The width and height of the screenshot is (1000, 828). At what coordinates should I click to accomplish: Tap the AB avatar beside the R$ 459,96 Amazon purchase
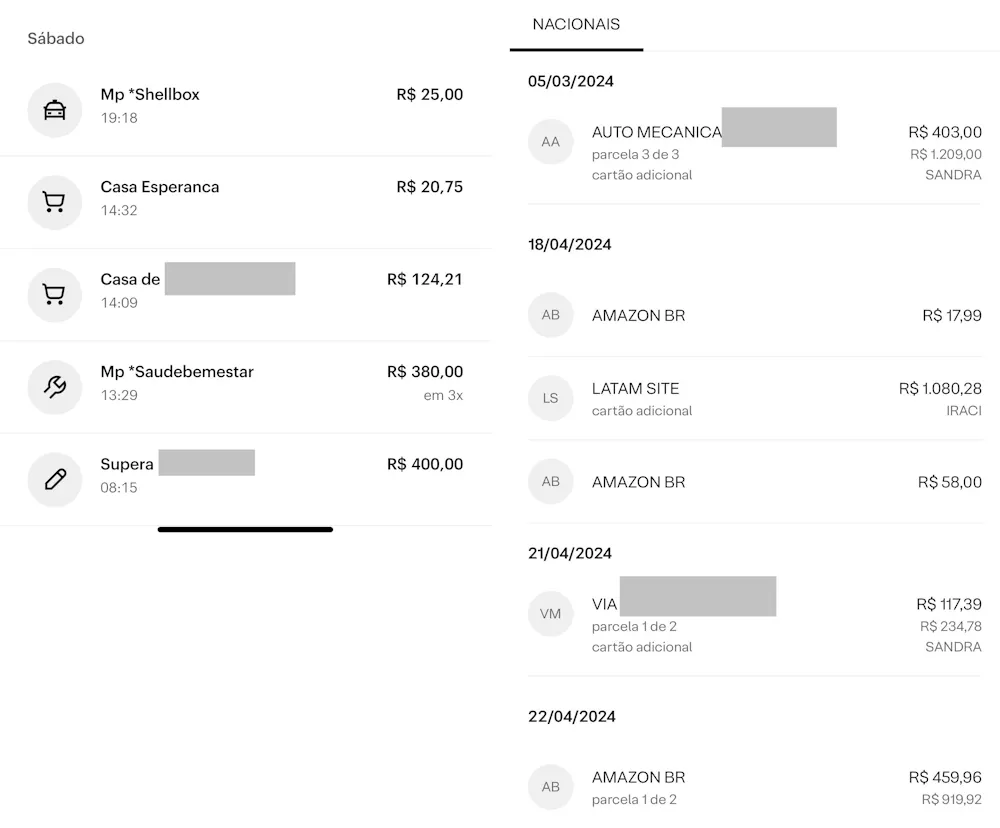(x=550, y=787)
